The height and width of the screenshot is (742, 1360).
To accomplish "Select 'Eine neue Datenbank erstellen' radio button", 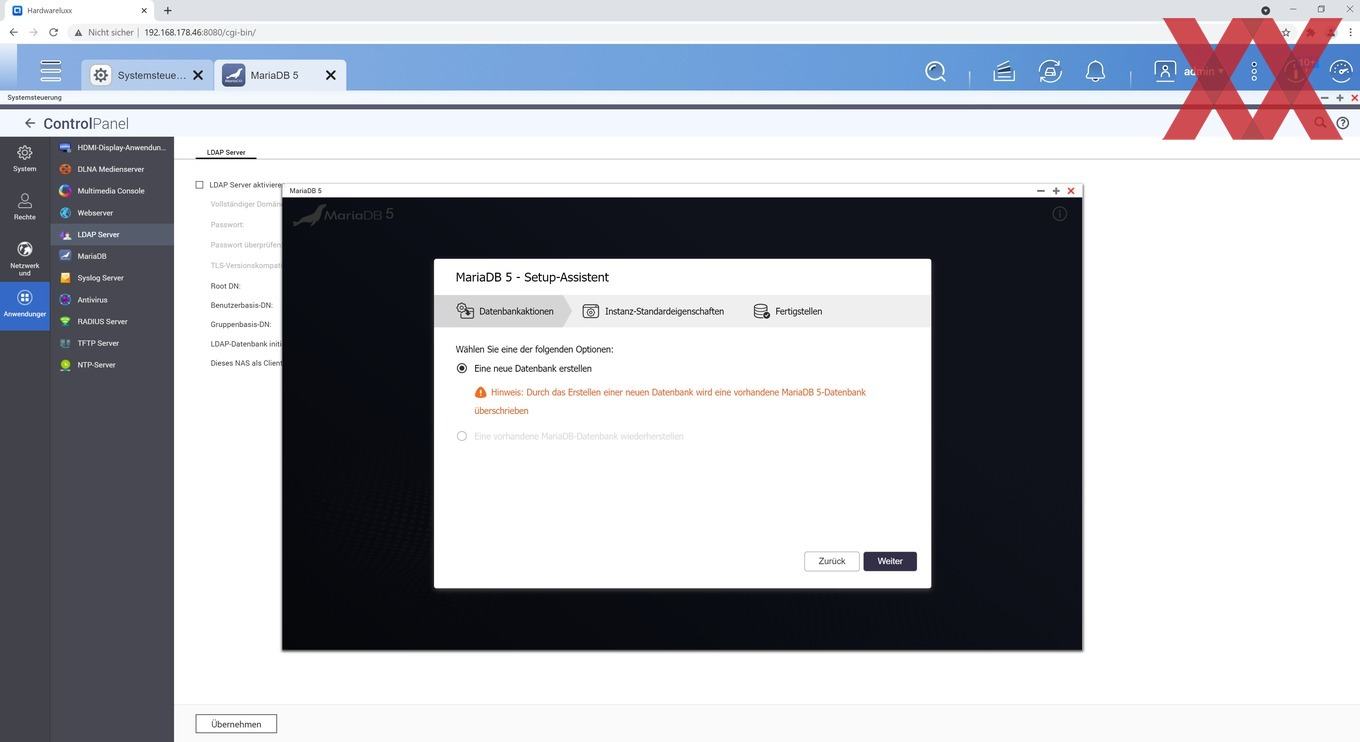I will tap(462, 368).
